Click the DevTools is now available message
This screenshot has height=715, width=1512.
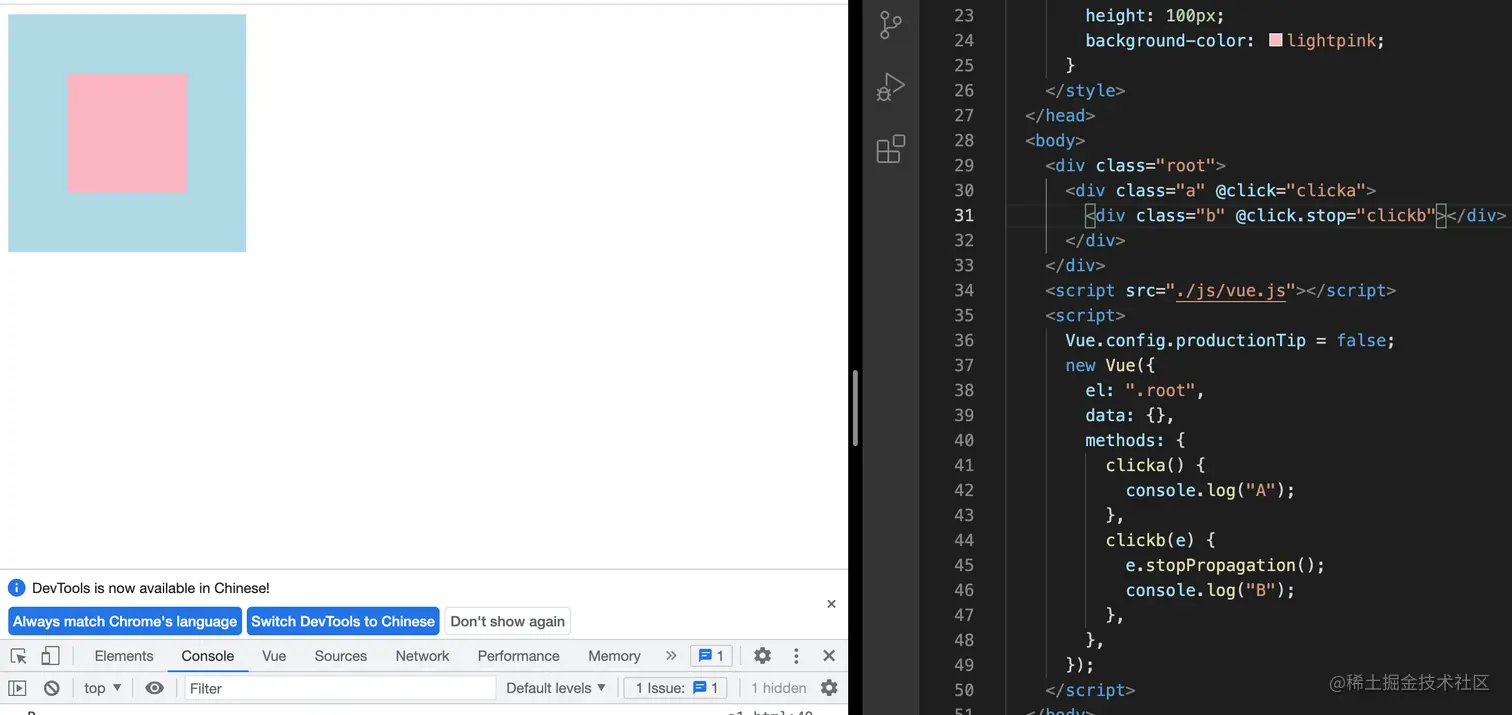pos(151,588)
